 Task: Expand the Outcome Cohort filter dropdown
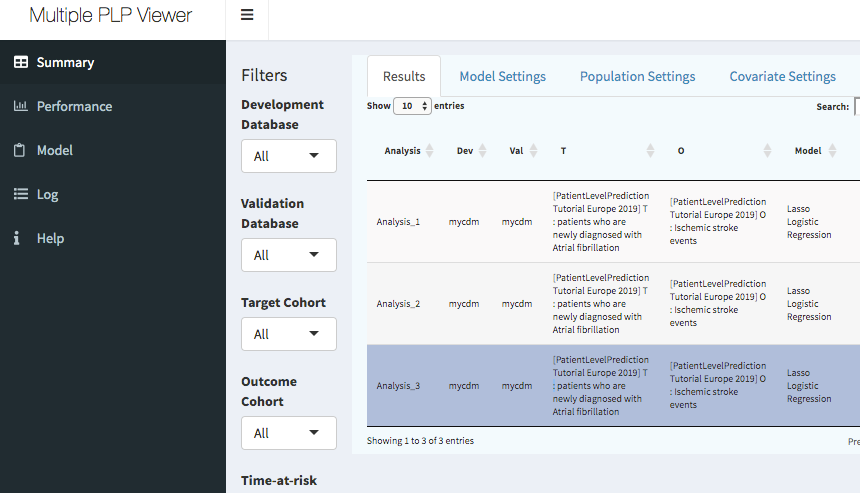pos(288,433)
